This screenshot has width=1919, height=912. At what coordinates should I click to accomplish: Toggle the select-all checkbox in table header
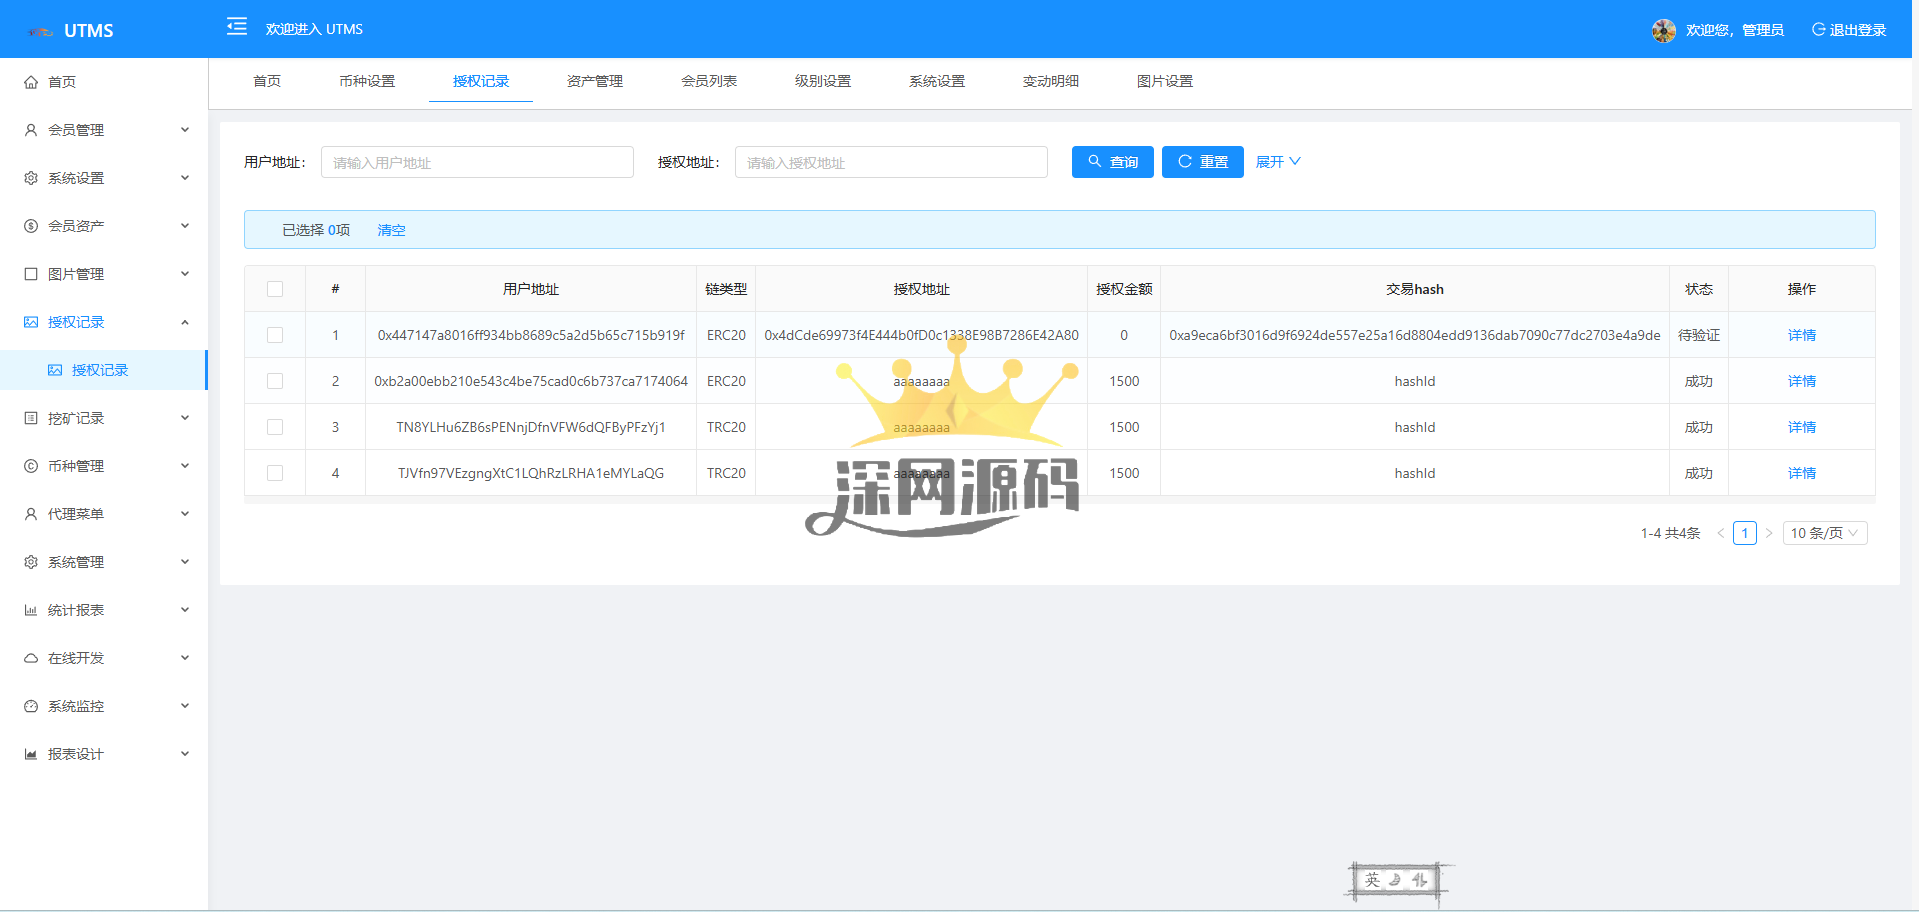pos(275,289)
